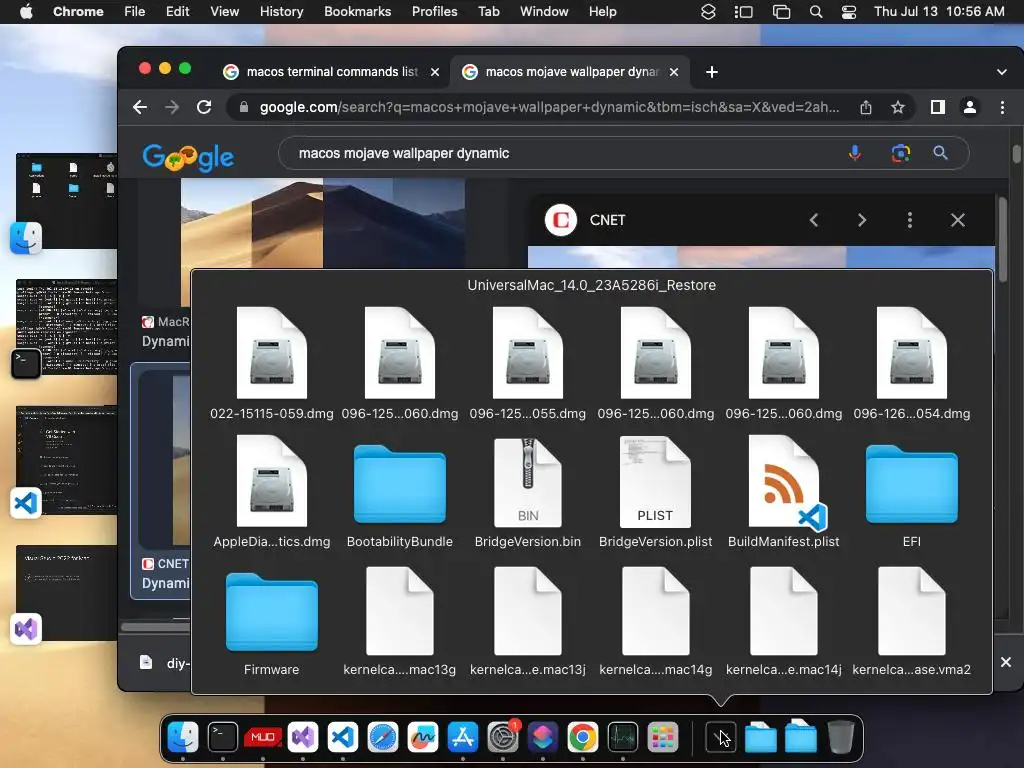Open the kernelca....mac13g file
1024x768 pixels.
click(x=400, y=620)
